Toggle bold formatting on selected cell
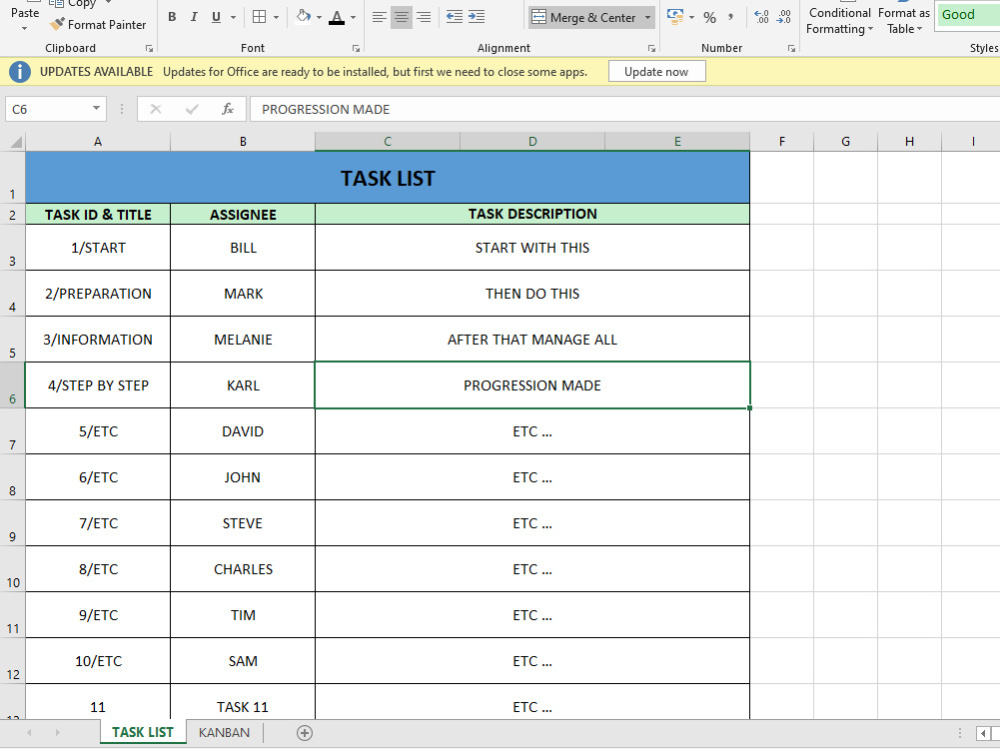Viewport: 1000px width, 749px height. coord(171,17)
